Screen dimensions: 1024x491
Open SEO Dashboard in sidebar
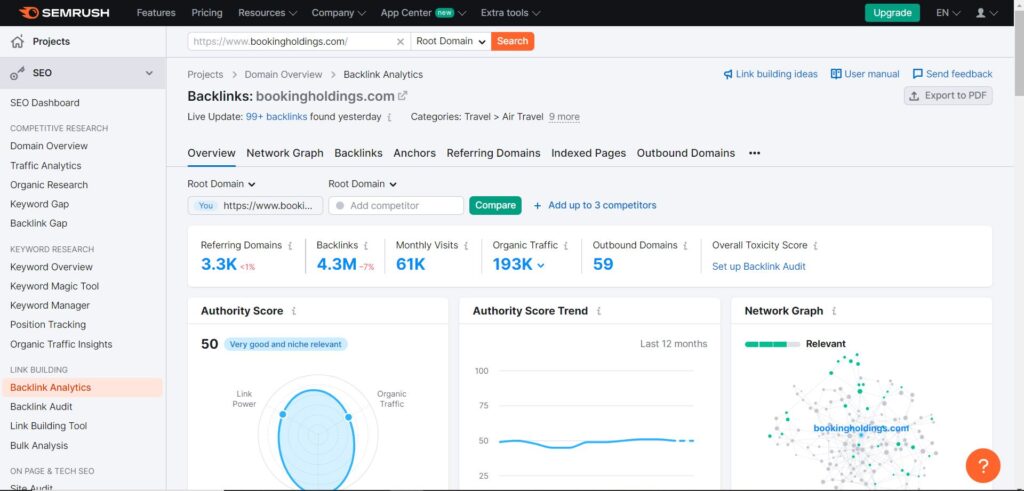pyautogui.click(x=44, y=103)
